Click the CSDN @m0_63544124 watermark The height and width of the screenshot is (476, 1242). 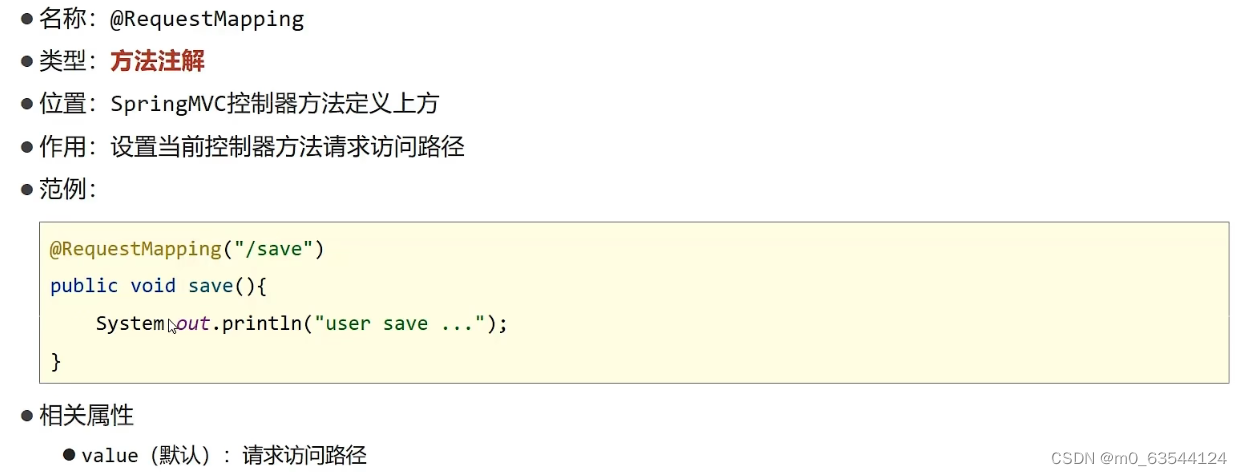pyautogui.click(x=1139, y=458)
